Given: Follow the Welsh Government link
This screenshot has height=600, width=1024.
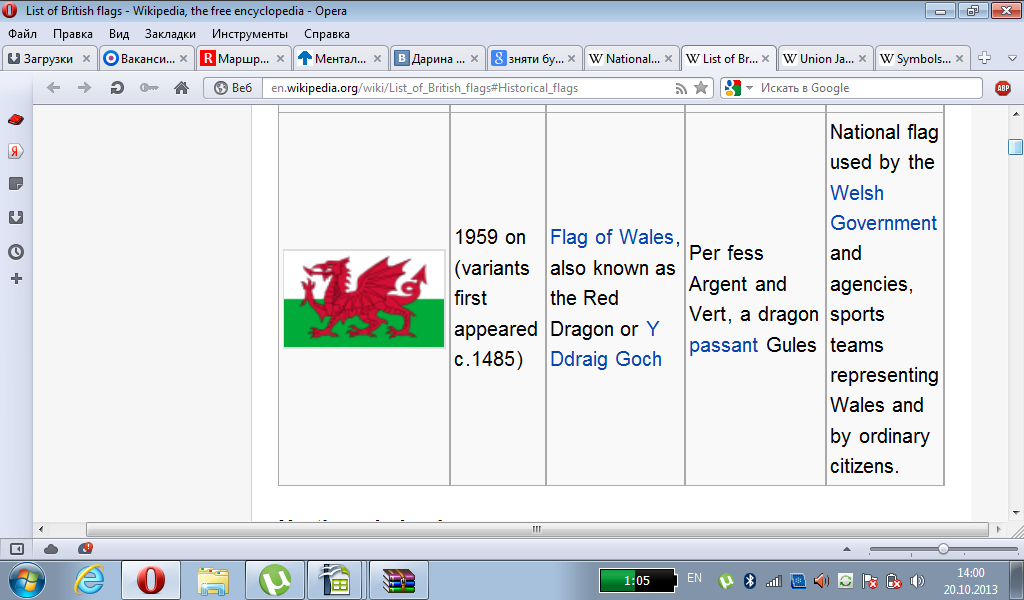Looking at the screenshot, I should pyautogui.click(x=883, y=208).
